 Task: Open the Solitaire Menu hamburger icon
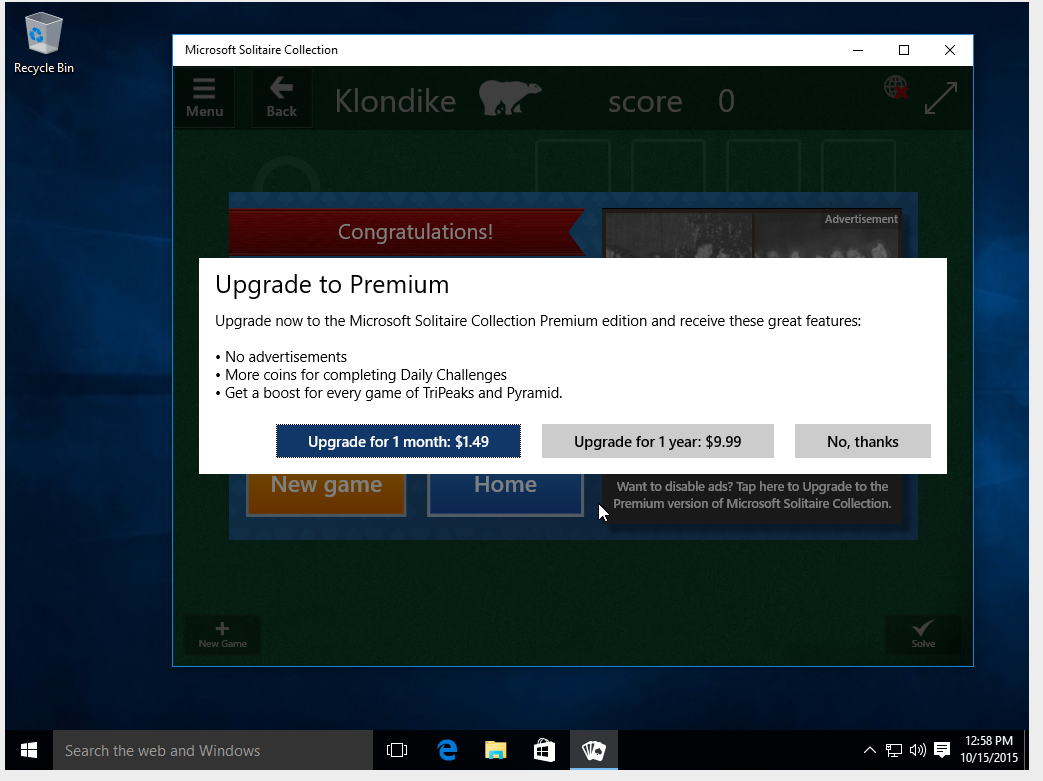[x=204, y=98]
